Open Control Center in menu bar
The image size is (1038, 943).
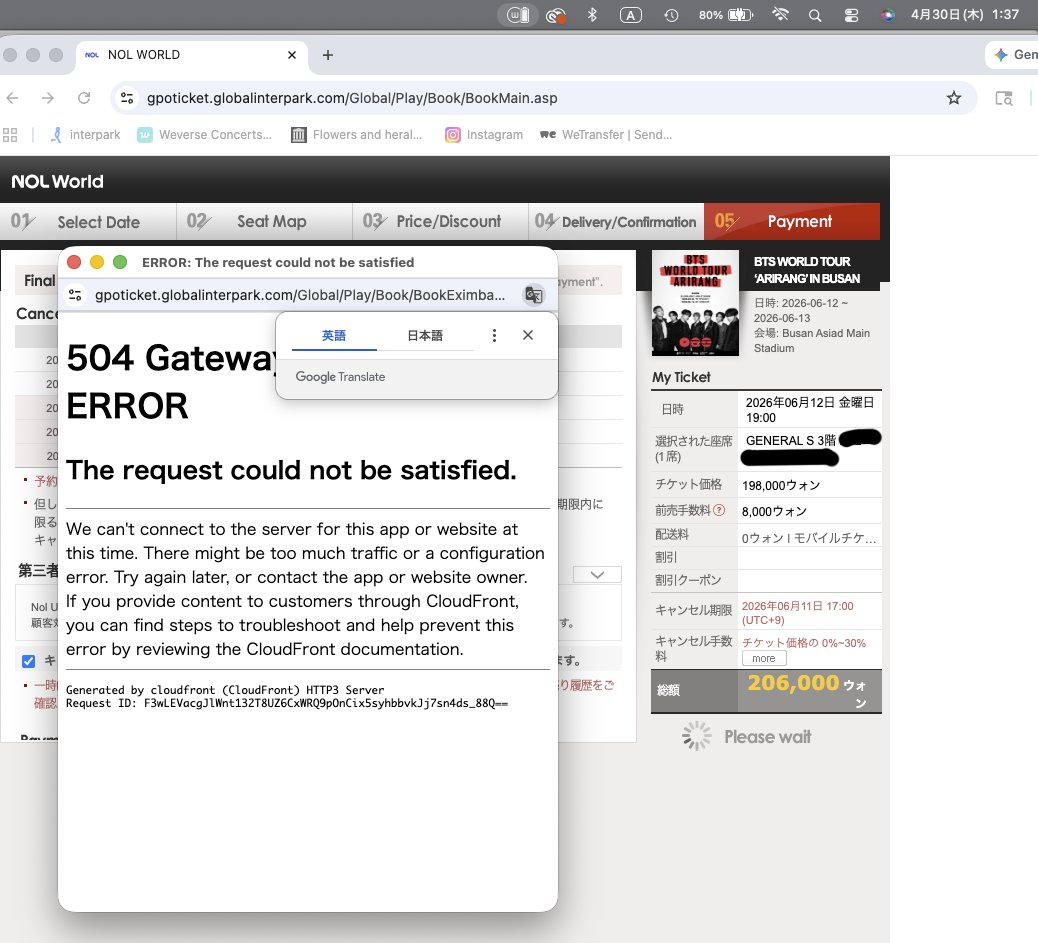pyautogui.click(x=851, y=15)
